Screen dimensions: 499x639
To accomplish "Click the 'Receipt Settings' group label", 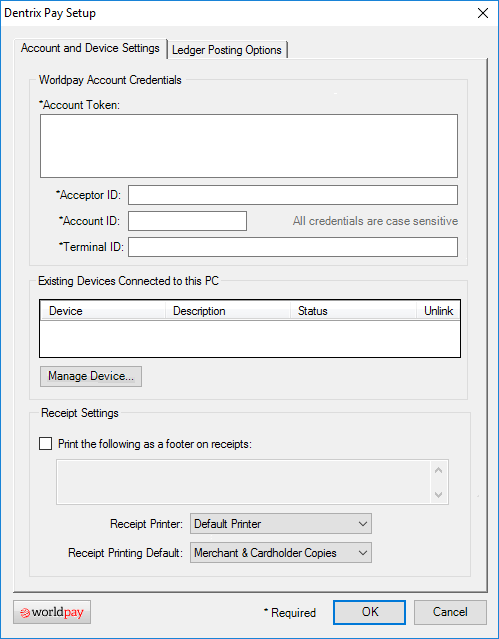I will click(80, 413).
